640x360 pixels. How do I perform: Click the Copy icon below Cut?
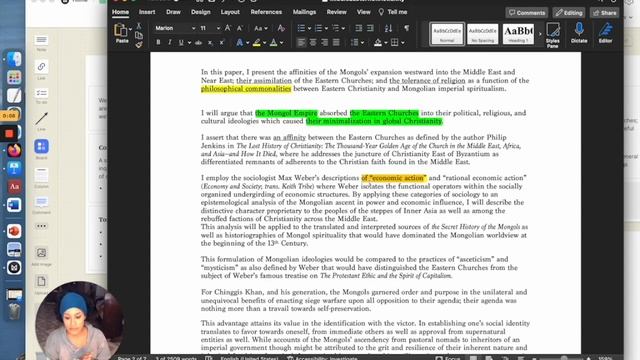click(x=139, y=36)
